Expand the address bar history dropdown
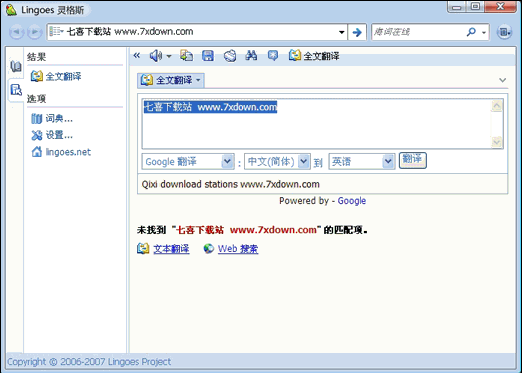 pyautogui.click(x=341, y=32)
